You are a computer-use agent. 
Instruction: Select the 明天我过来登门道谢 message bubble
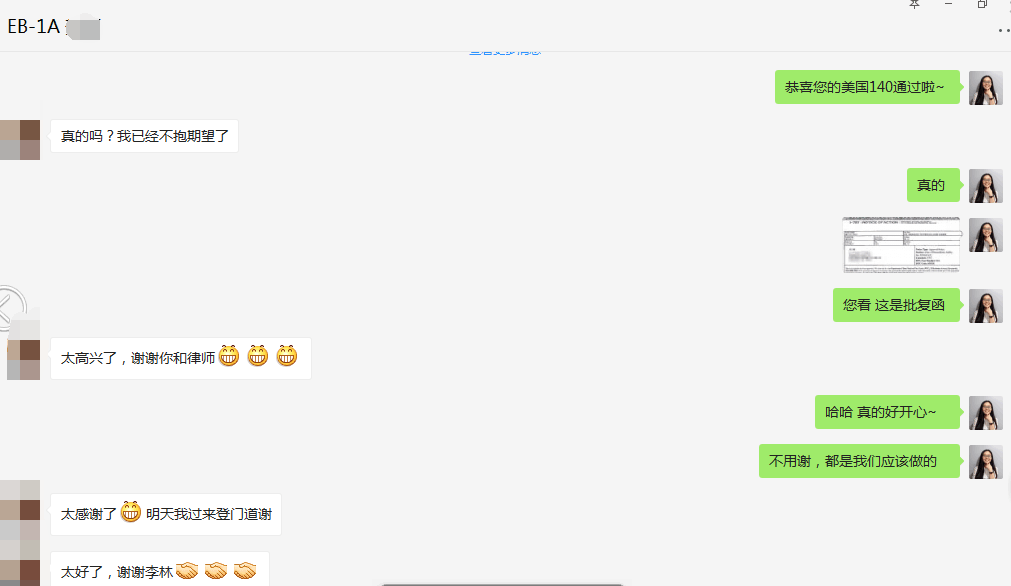166,514
